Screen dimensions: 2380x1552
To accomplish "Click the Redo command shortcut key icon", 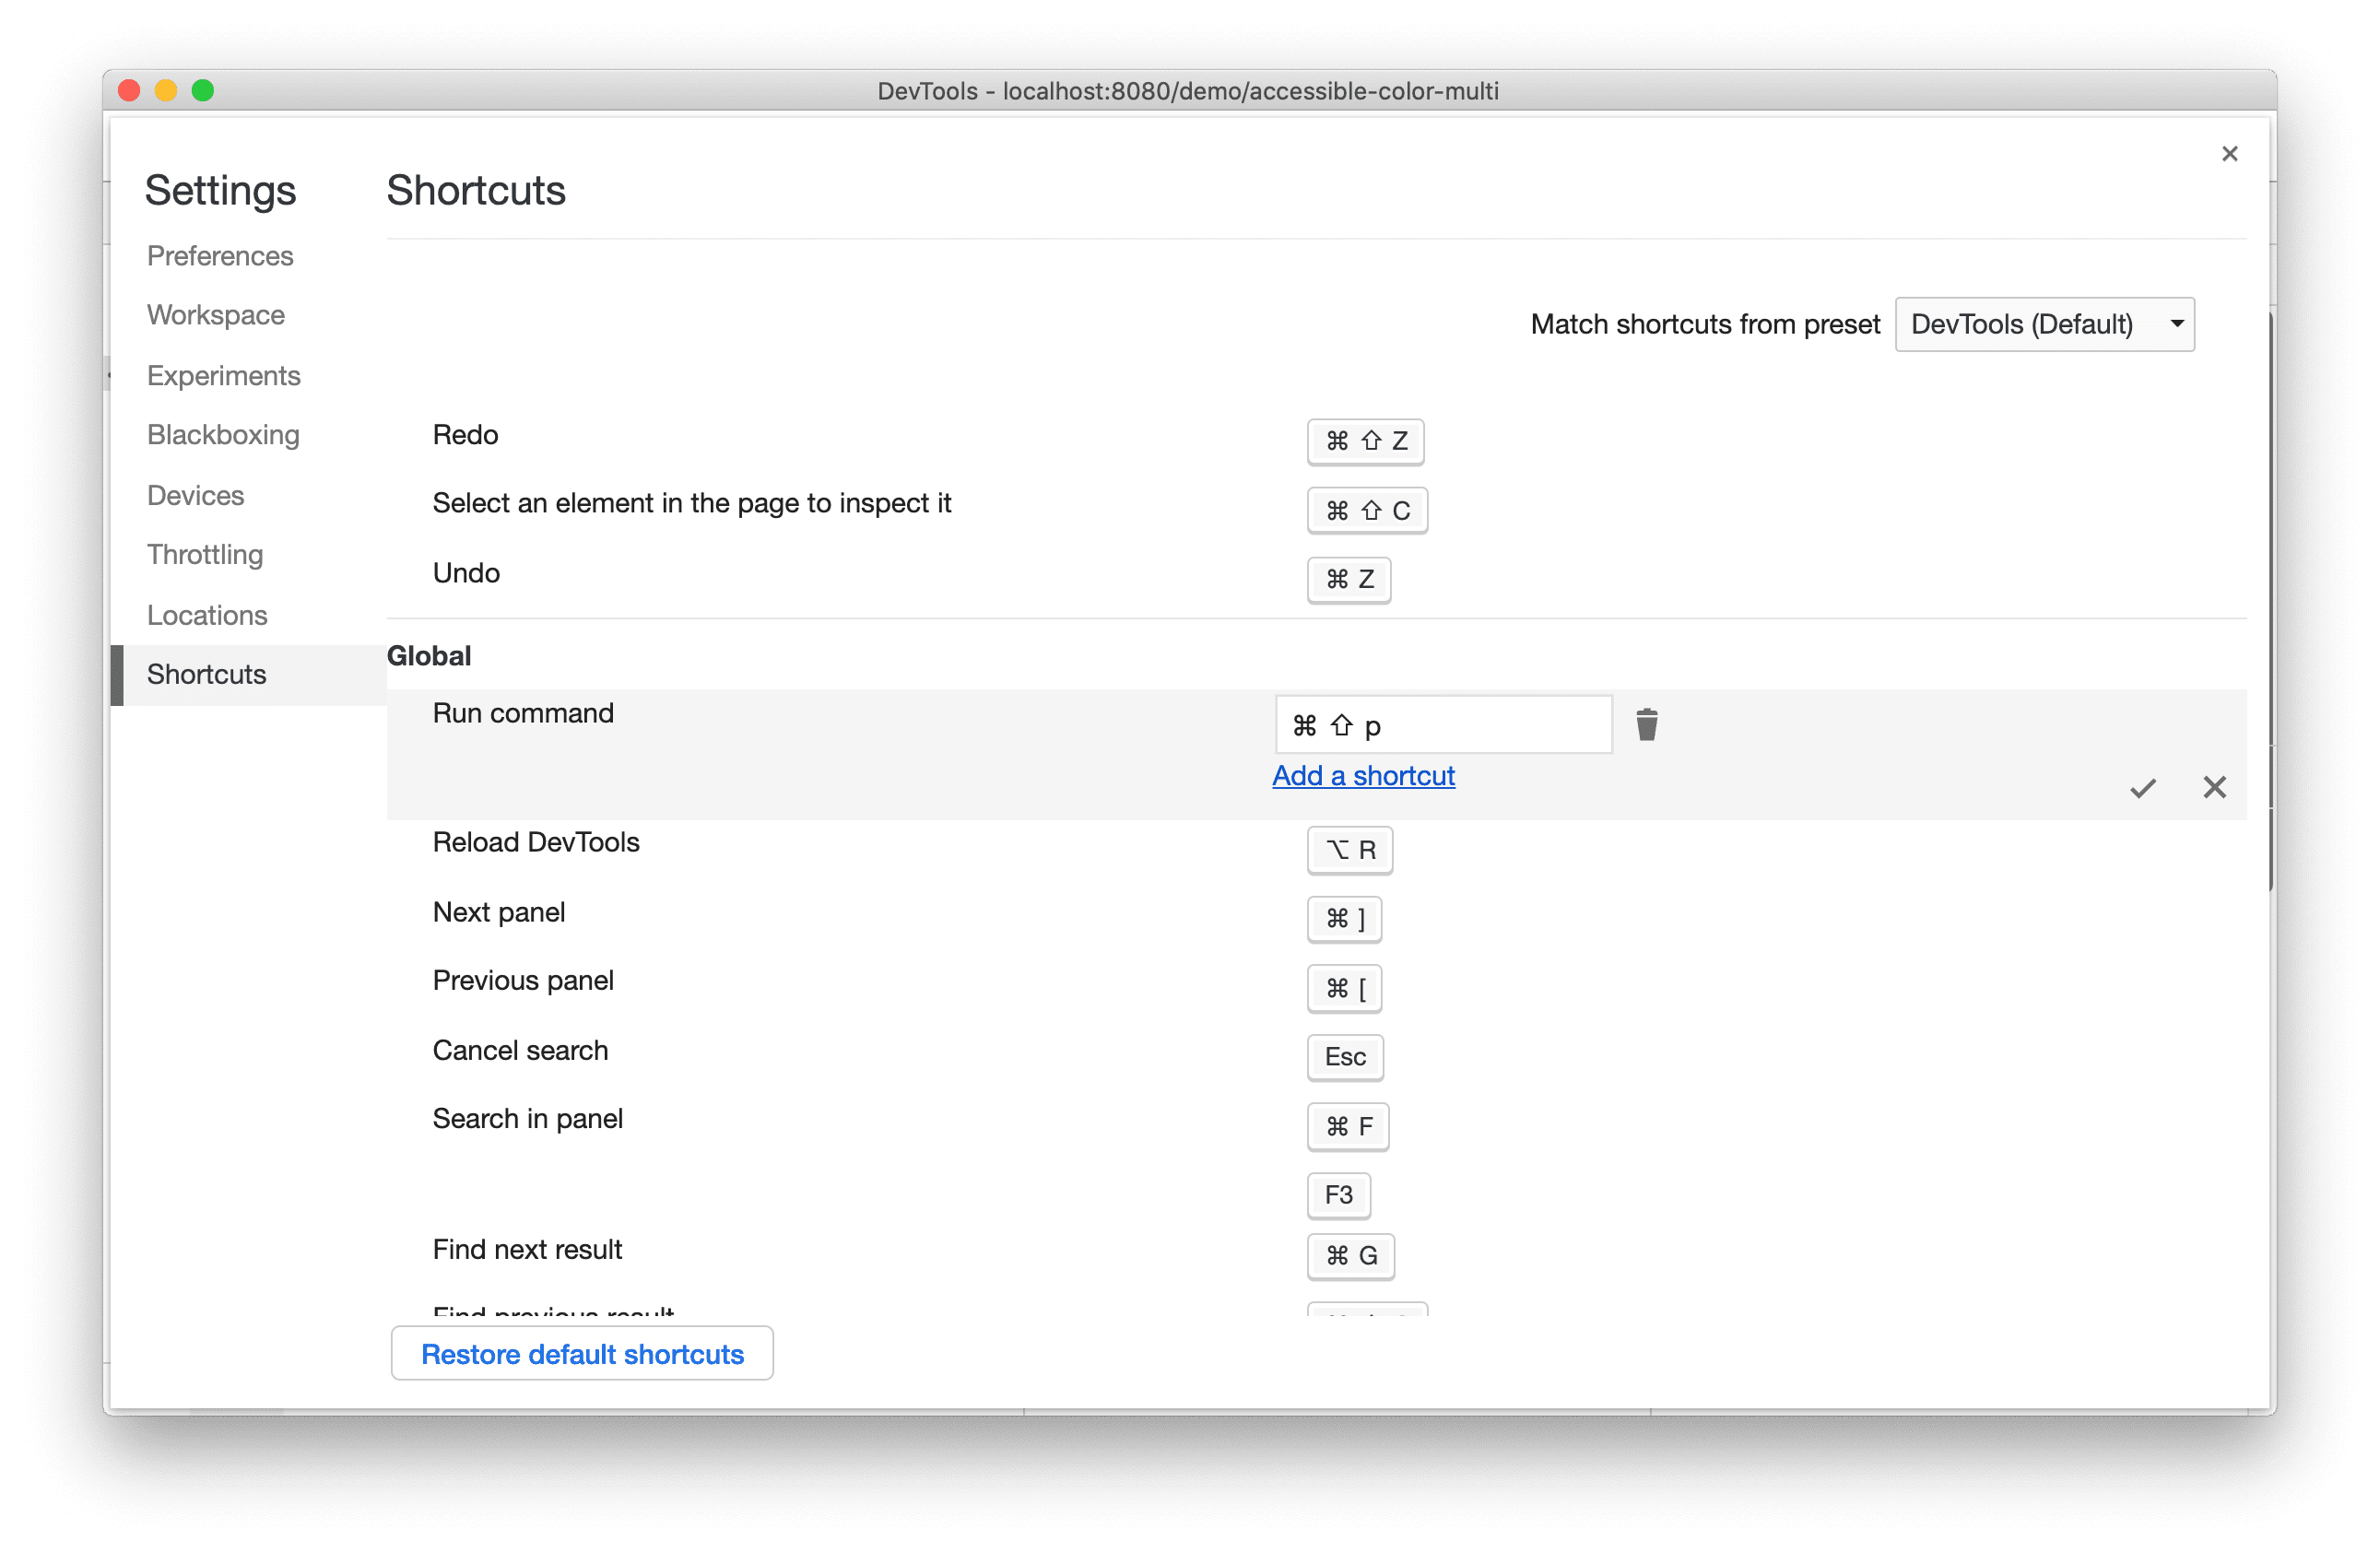I will point(1363,439).
